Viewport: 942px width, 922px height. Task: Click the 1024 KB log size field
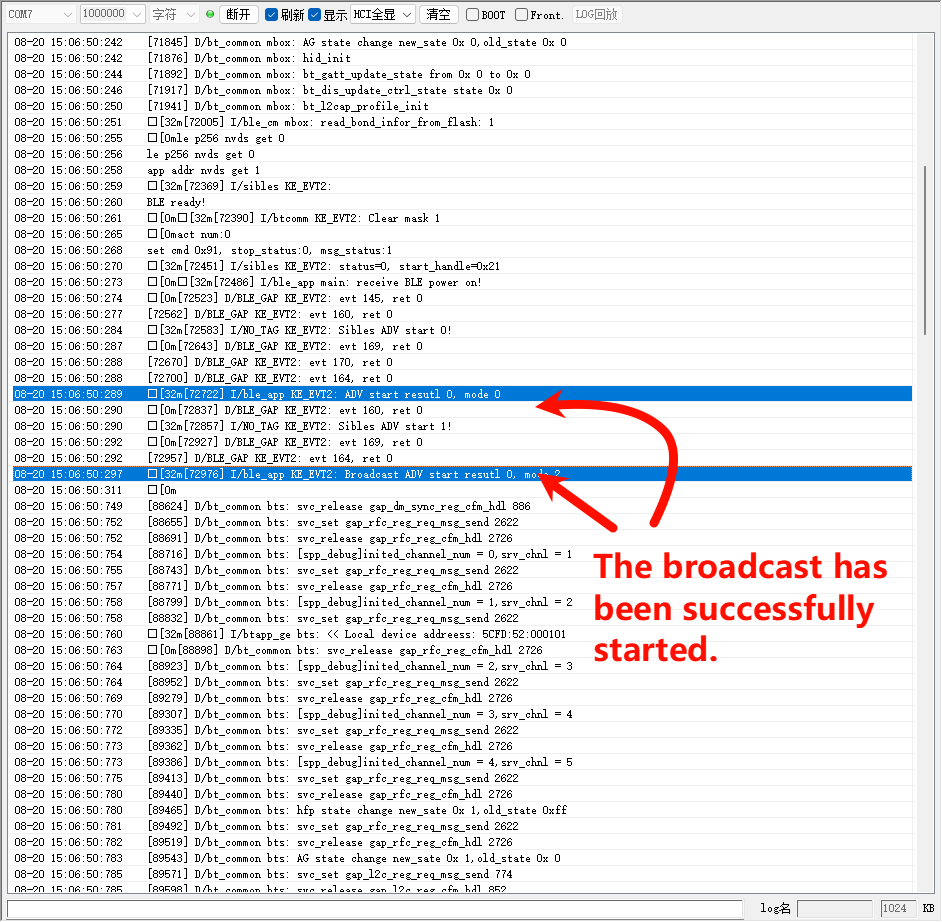(895, 908)
